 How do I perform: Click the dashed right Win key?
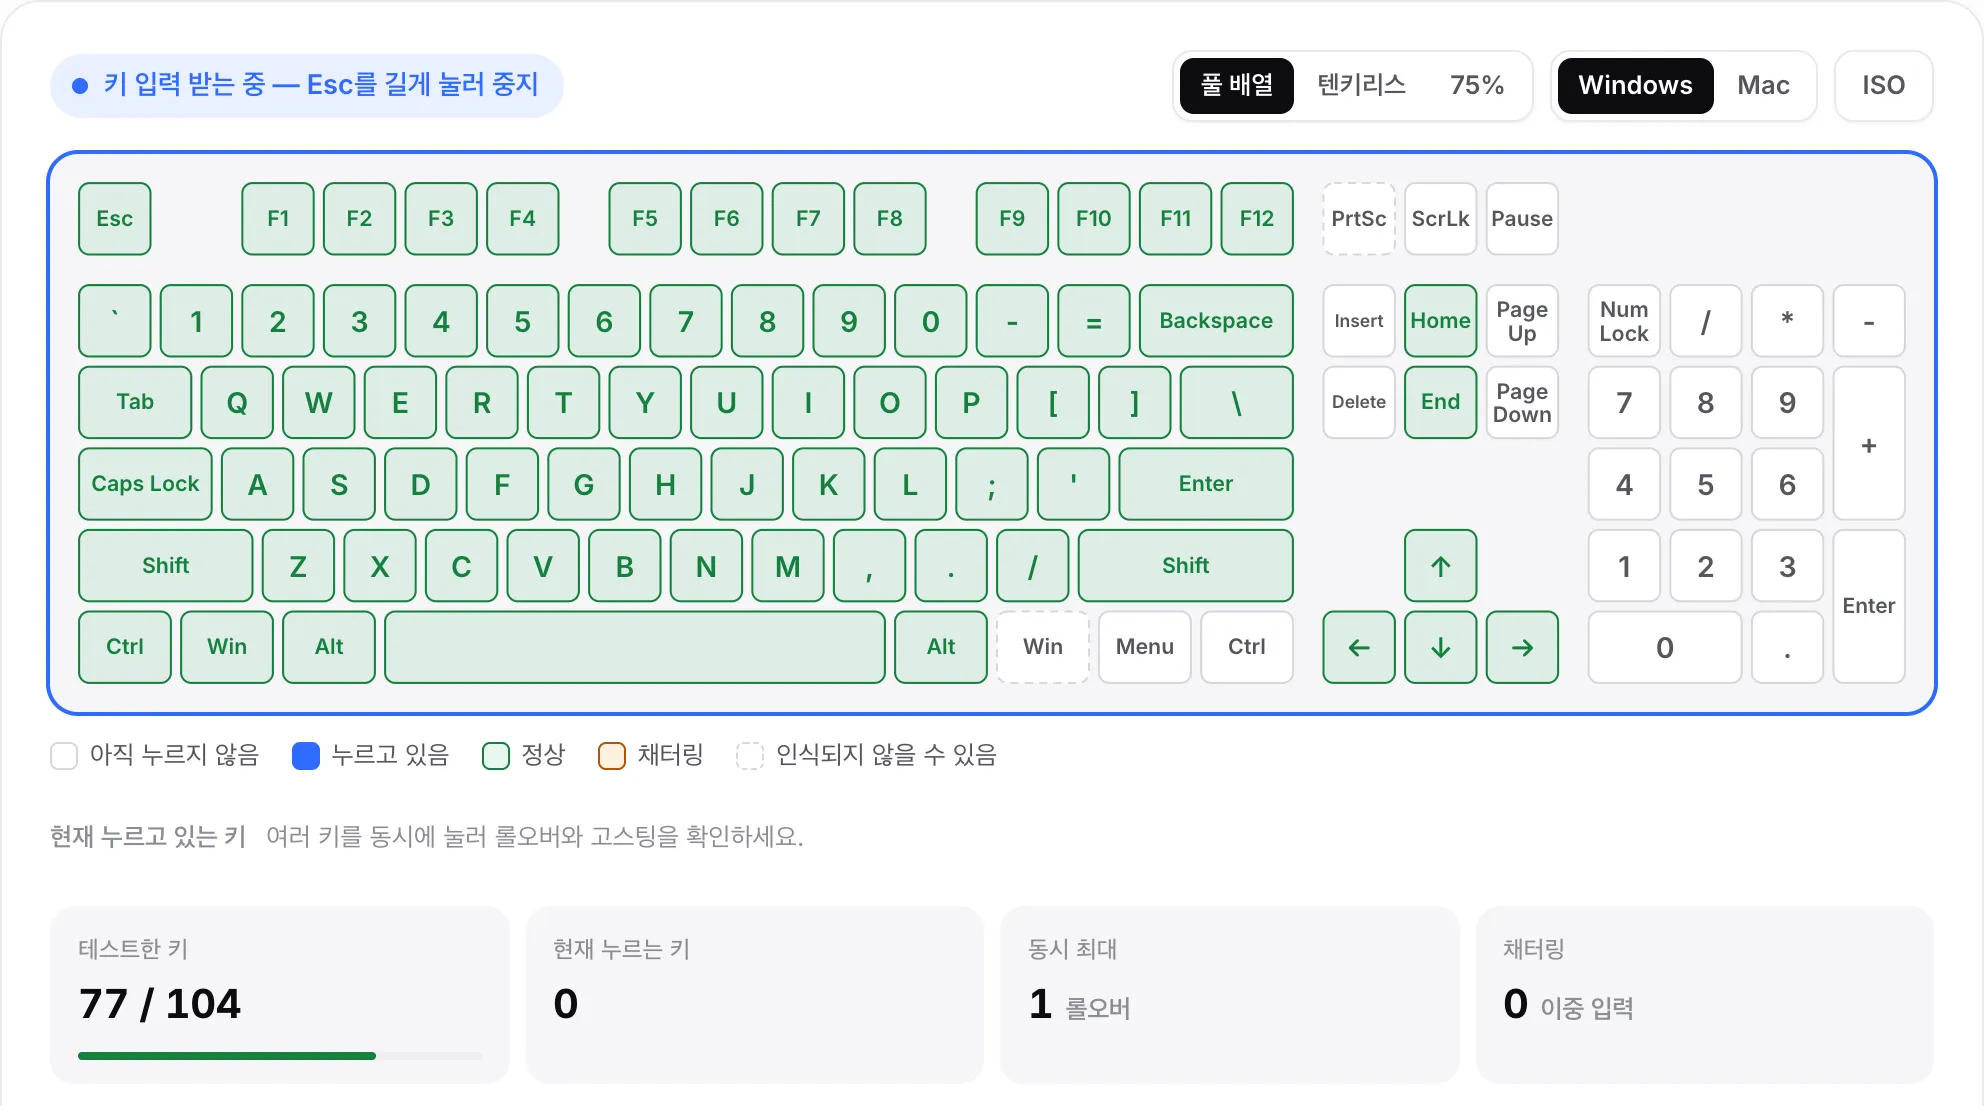click(x=1042, y=647)
